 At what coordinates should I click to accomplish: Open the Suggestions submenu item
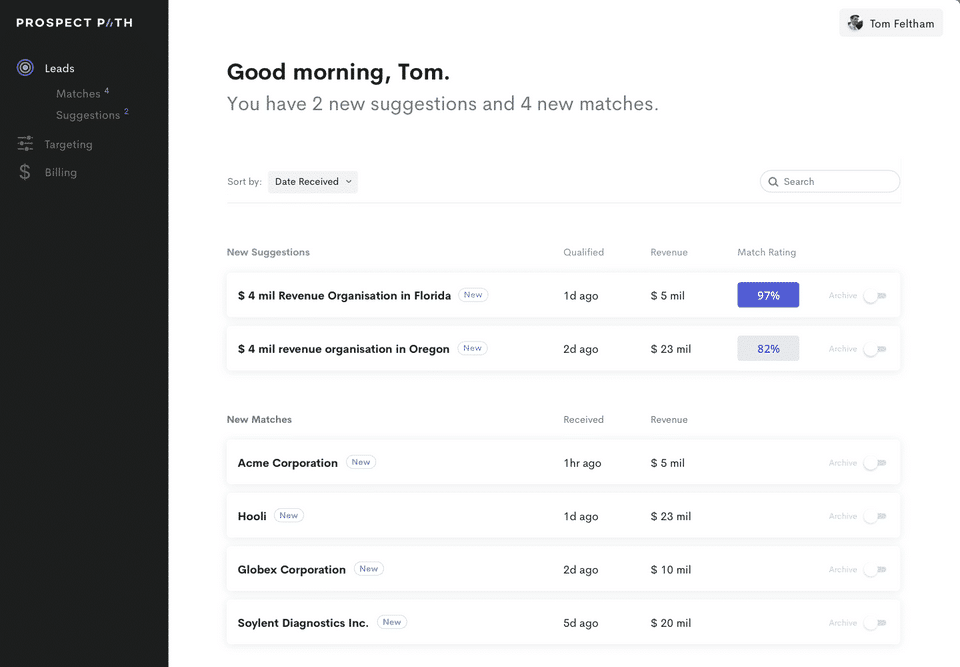click(x=88, y=115)
